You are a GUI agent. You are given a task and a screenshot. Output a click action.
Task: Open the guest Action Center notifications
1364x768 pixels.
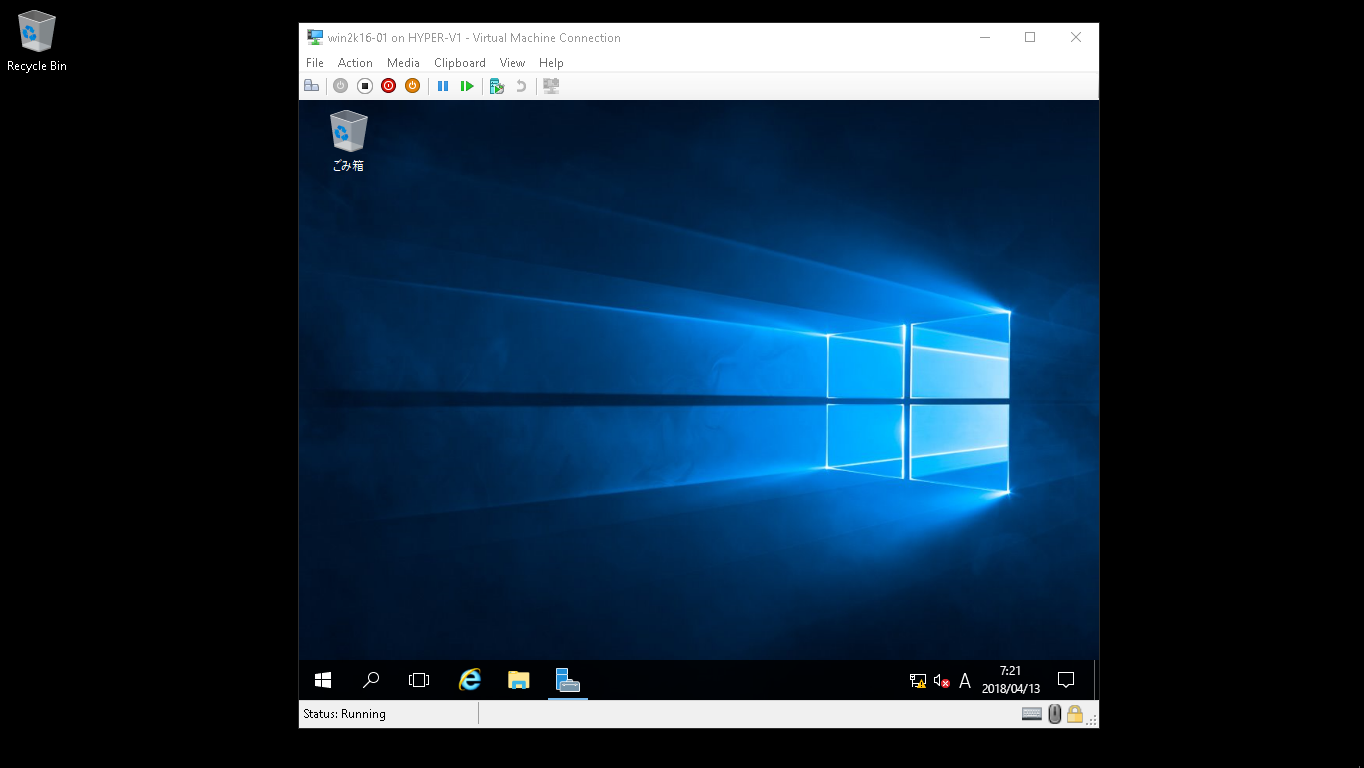pos(1066,680)
